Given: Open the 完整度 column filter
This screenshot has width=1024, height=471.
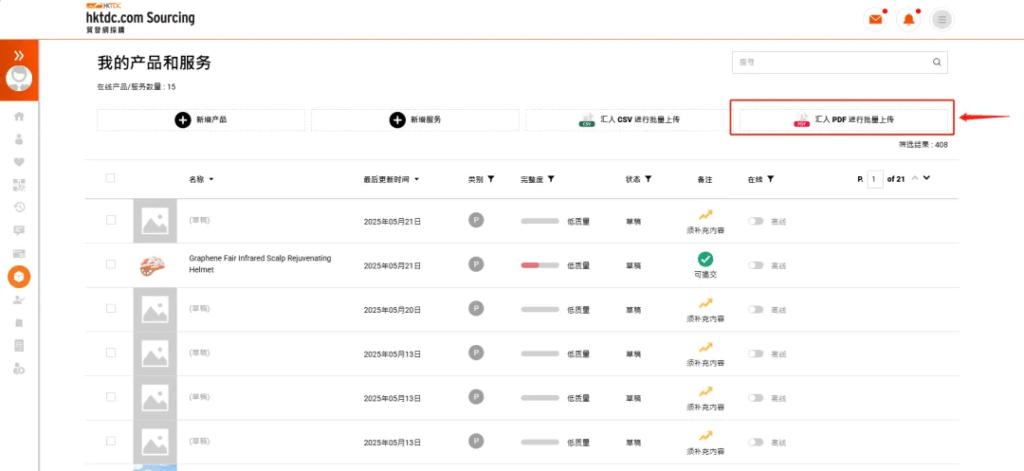Looking at the screenshot, I should point(551,178).
